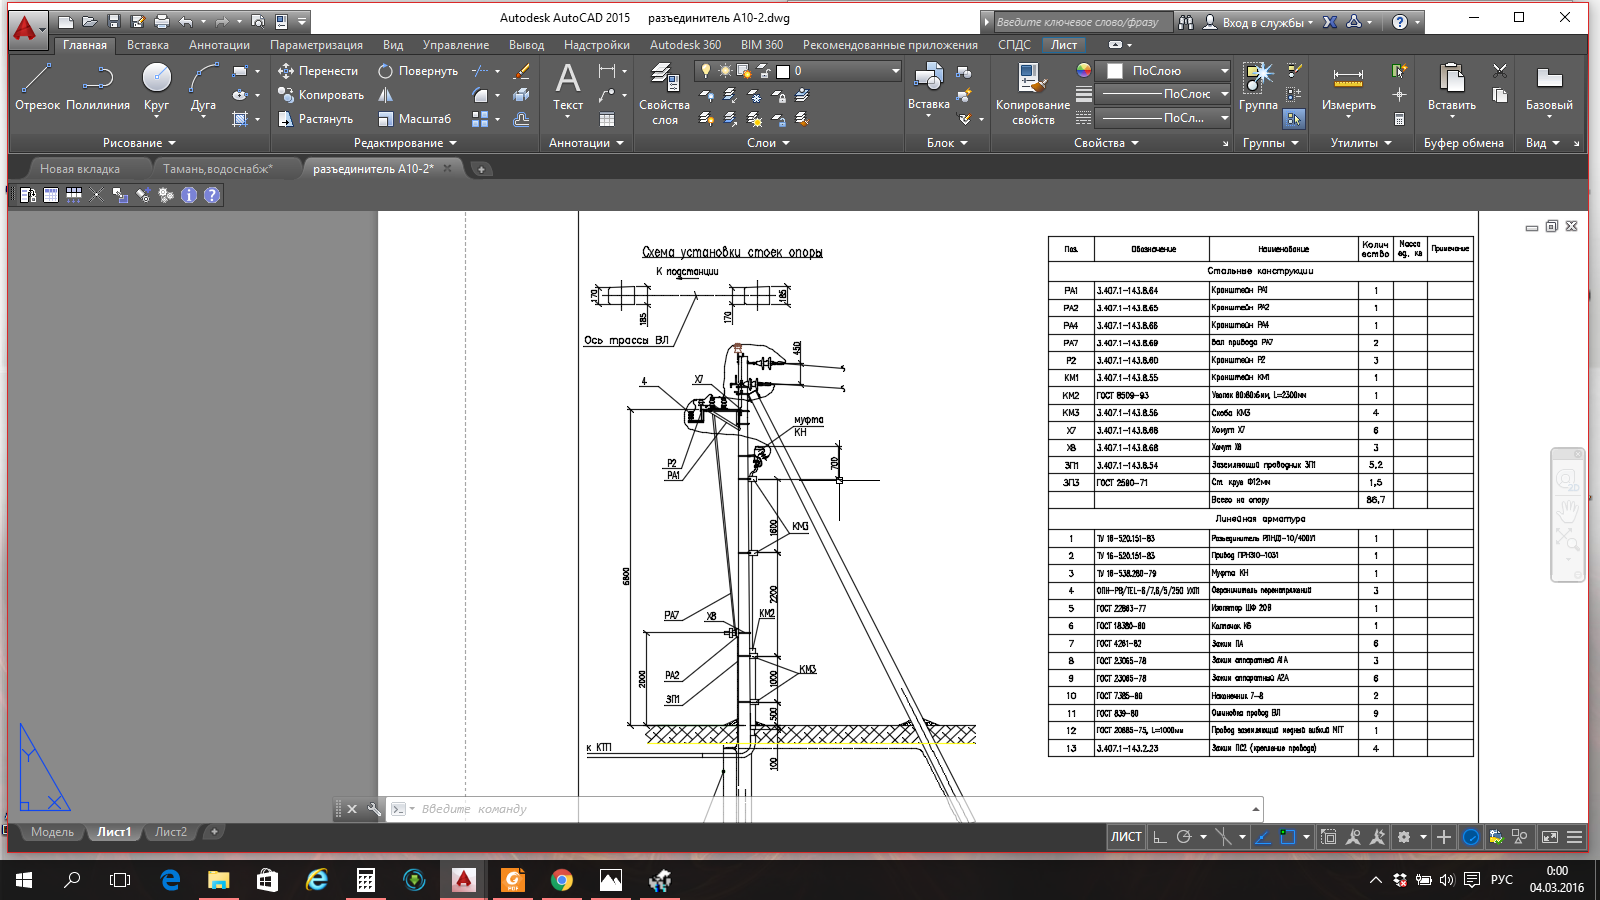Open the quick calculator in Утилиты
This screenshot has width=1600, height=900.
point(1399,119)
